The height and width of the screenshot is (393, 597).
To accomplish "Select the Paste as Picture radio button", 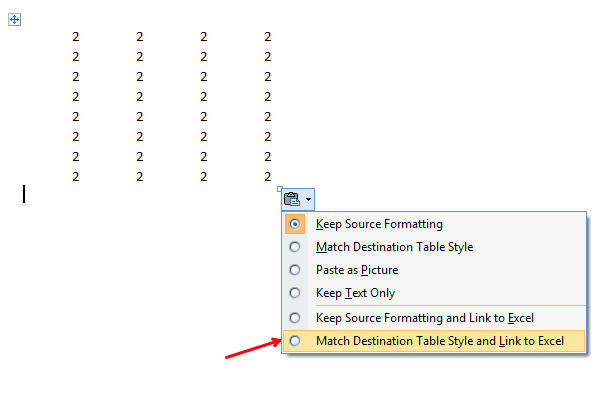I will click(x=295, y=270).
